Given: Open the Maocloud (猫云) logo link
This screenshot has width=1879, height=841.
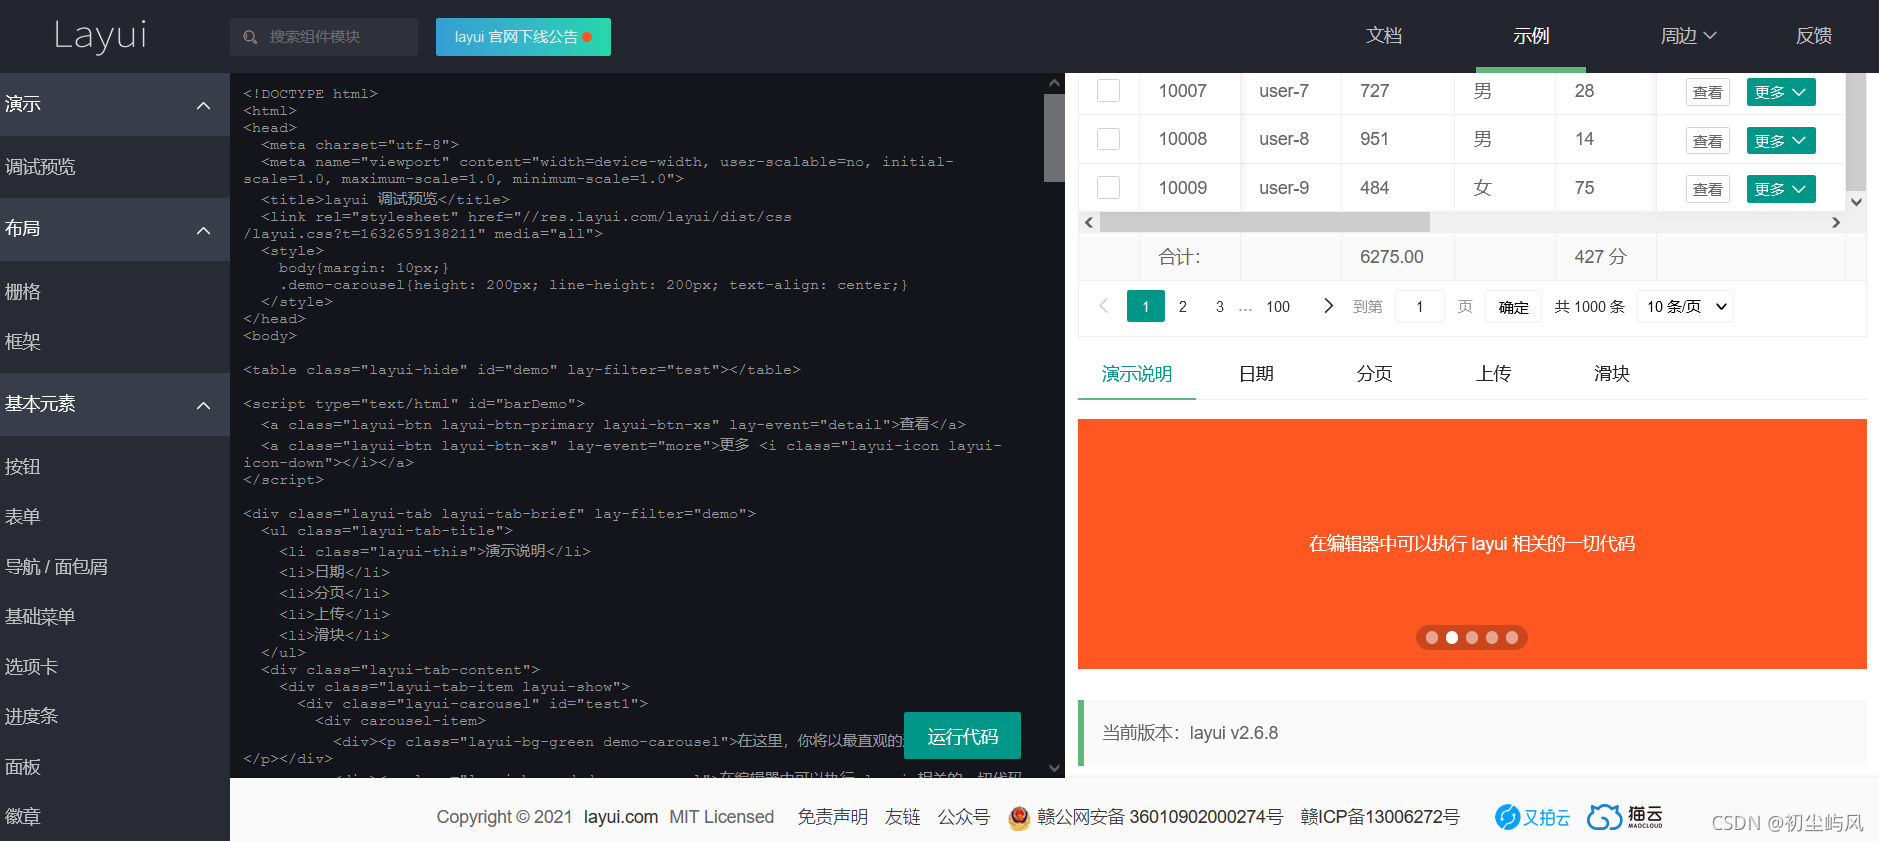Looking at the screenshot, I should (x=1625, y=817).
